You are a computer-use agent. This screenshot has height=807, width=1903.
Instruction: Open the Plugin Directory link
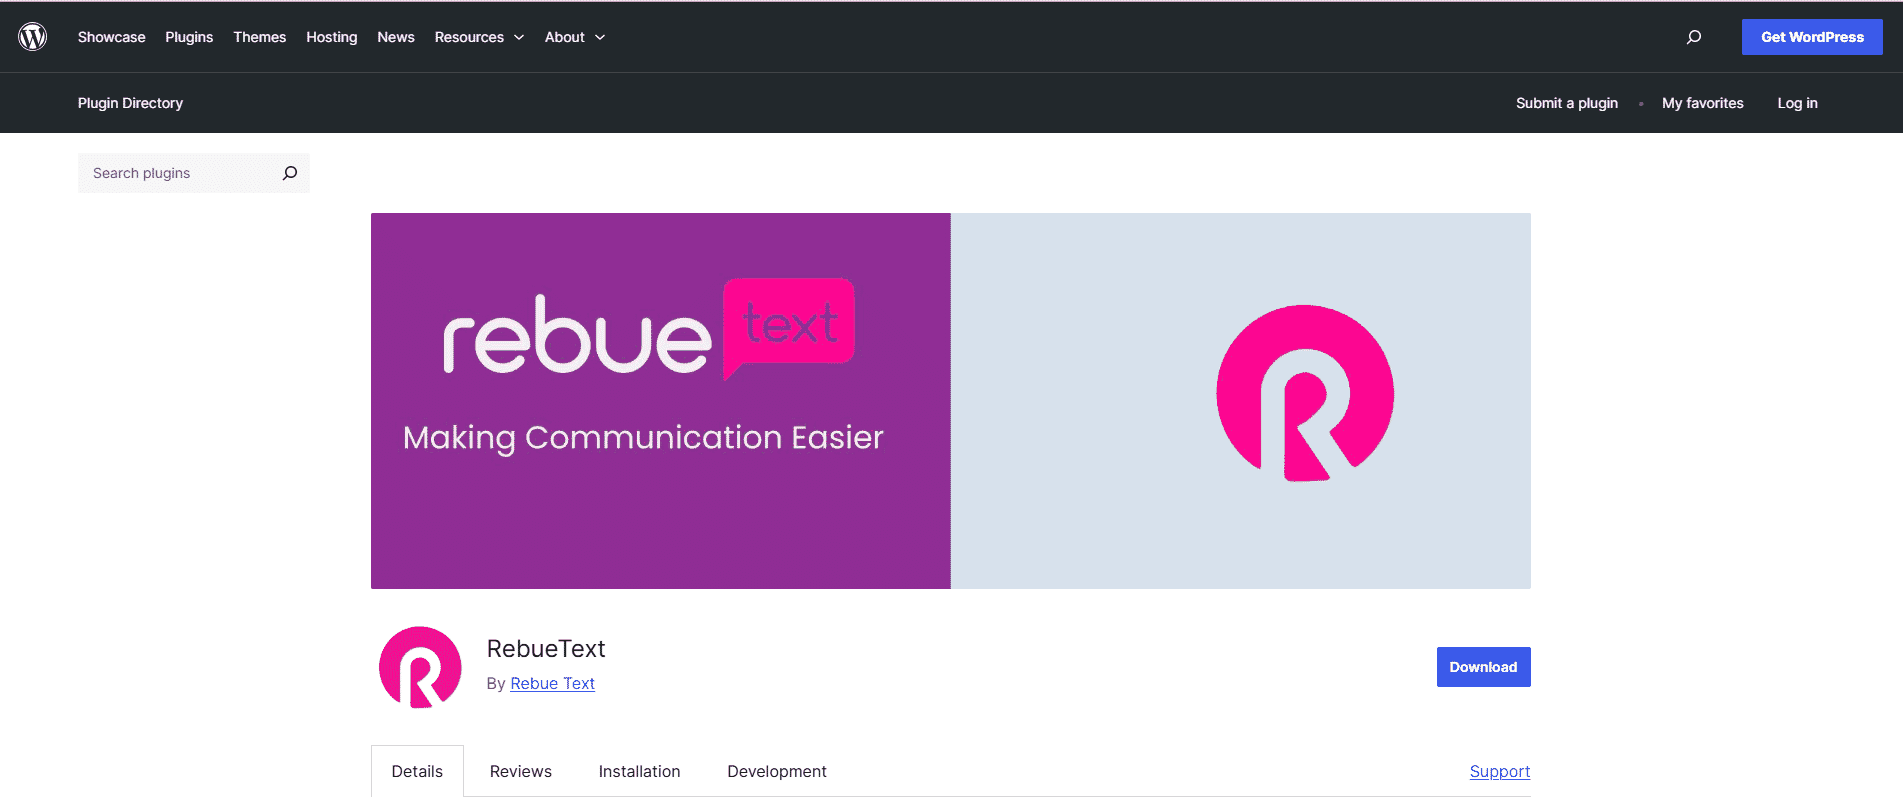pyautogui.click(x=130, y=103)
